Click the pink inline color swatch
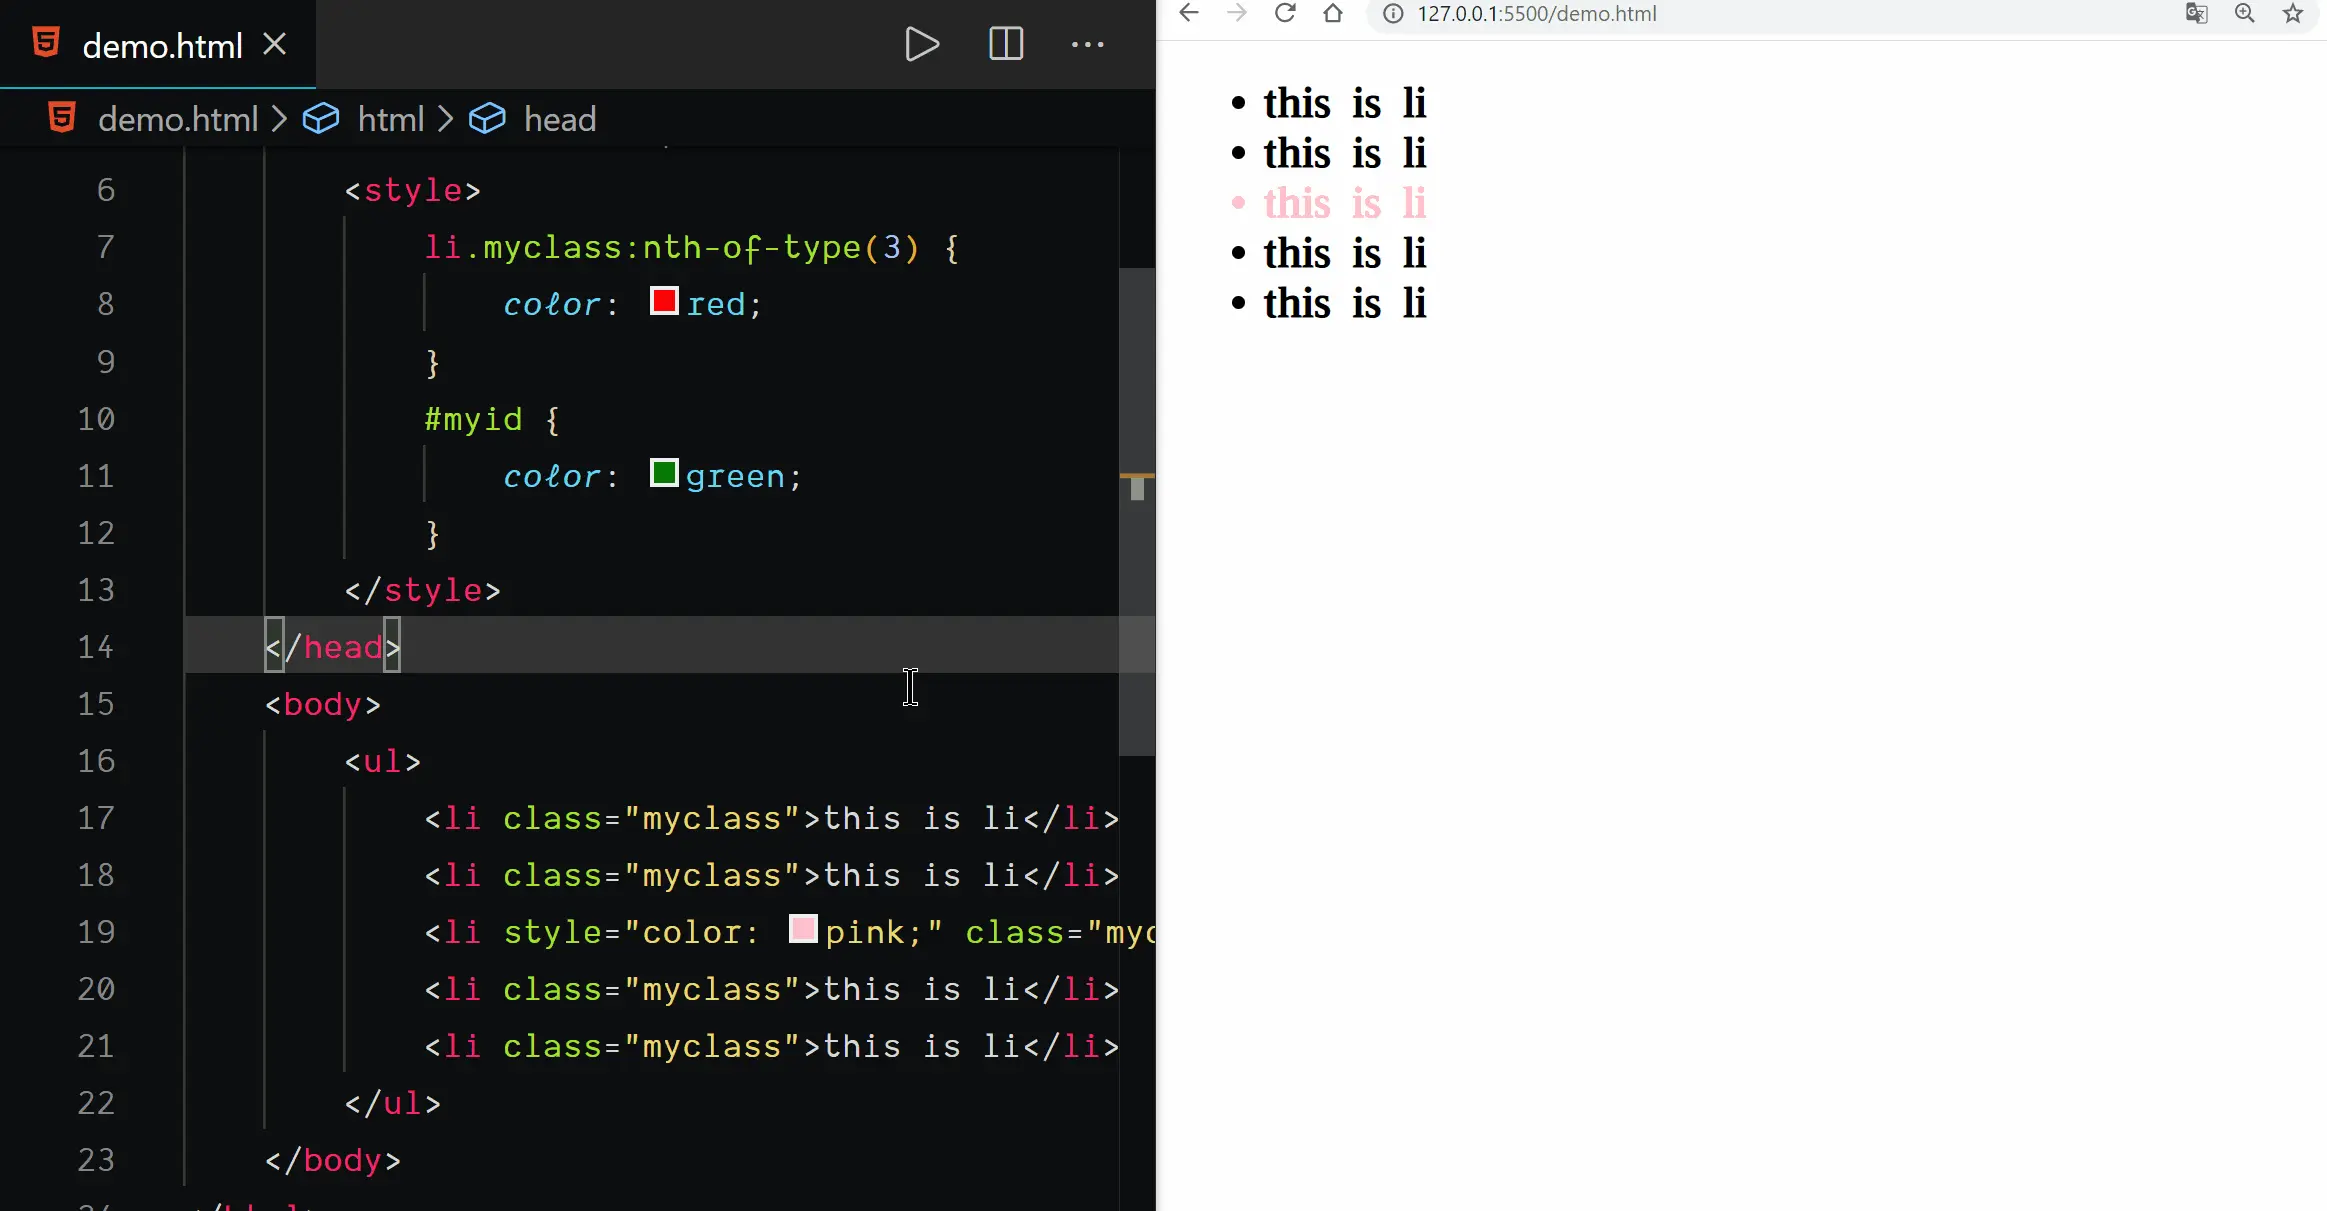Image resolution: width=2327 pixels, height=1211 pixels. point(803,929)
